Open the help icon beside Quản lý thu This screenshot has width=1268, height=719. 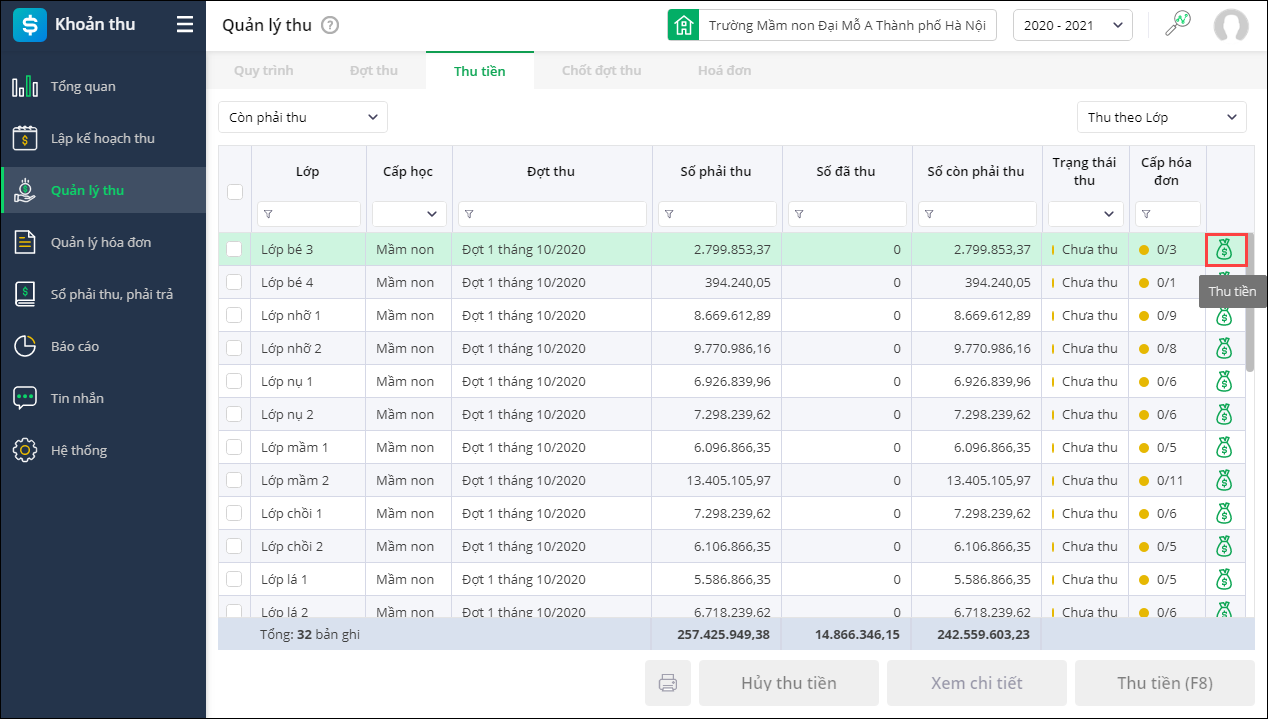click(330, 26)
